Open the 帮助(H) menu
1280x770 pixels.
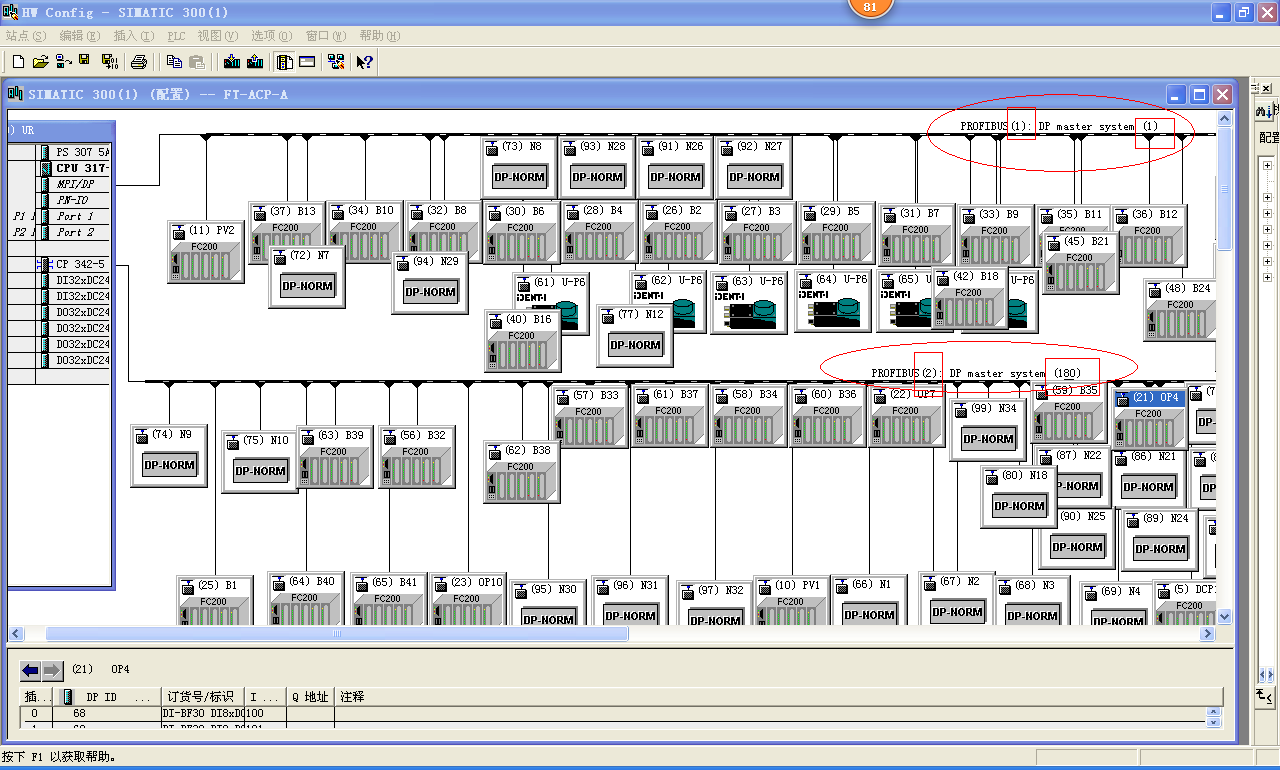(x=380, y=36)
